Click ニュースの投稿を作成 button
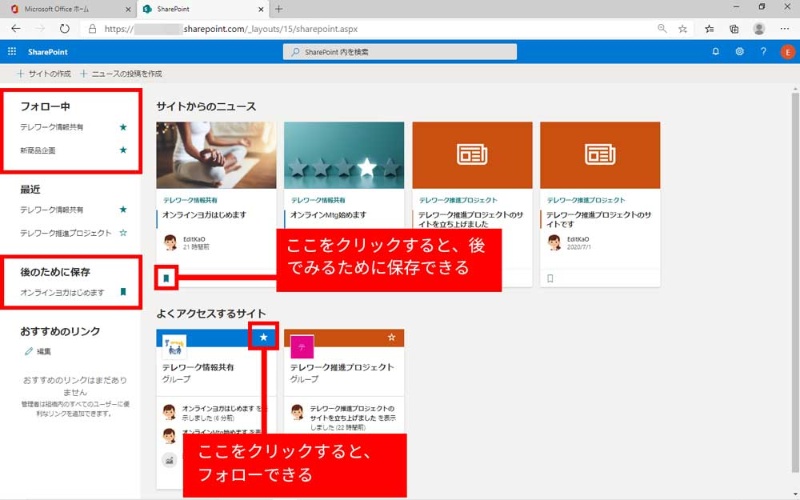The image size is (800, 500). [x=121, y=73]
